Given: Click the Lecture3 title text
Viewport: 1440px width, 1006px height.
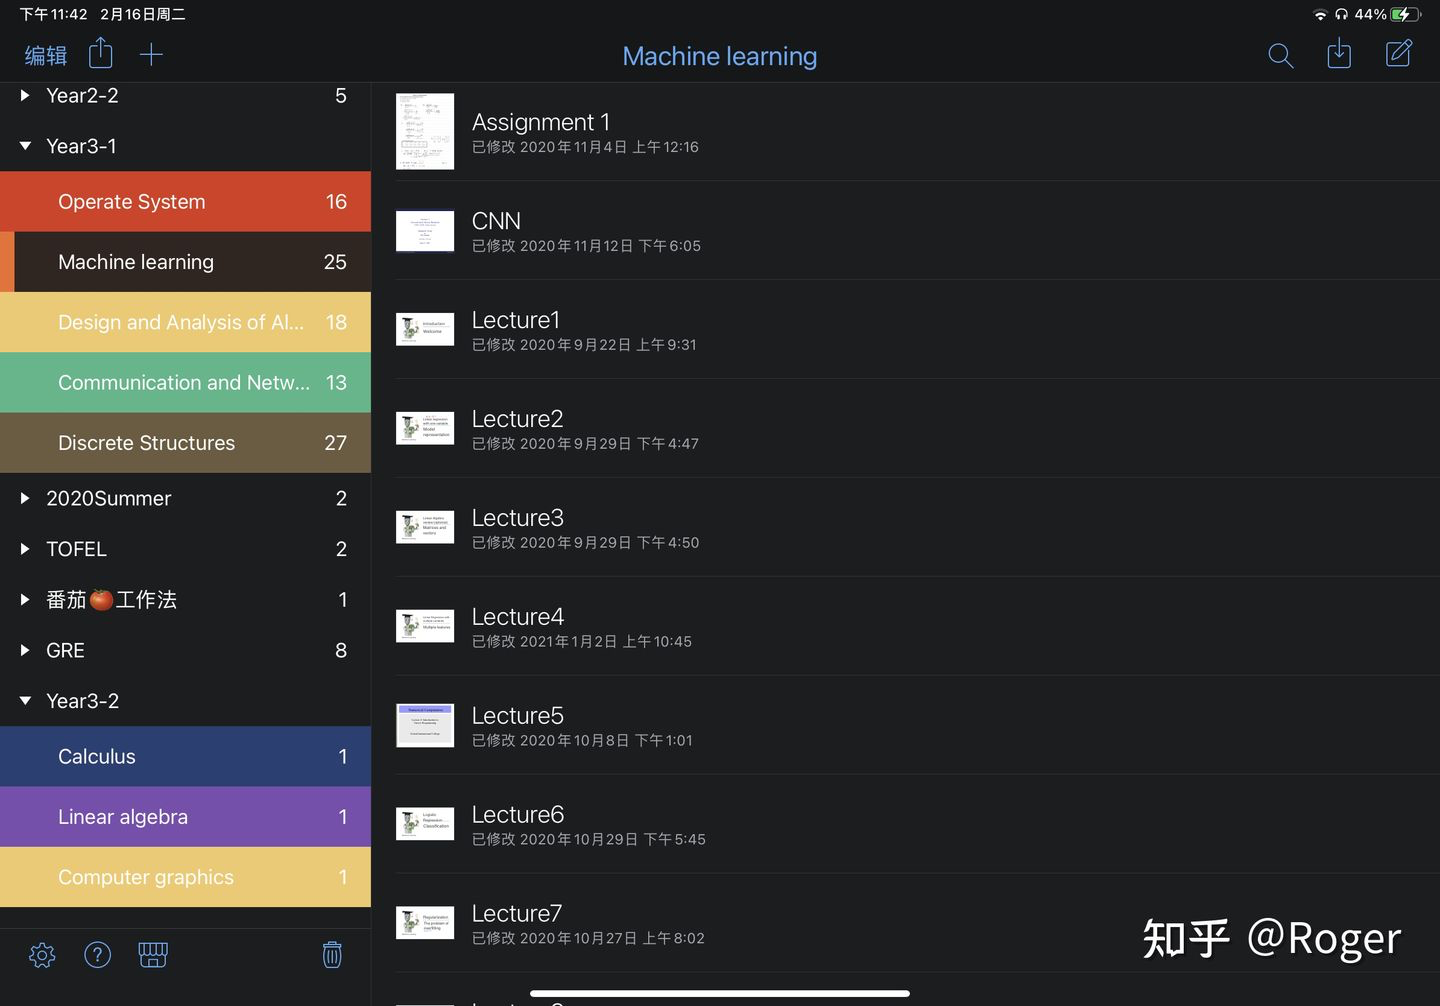Looking at the screenshot, I should click(x=518, y=518).
